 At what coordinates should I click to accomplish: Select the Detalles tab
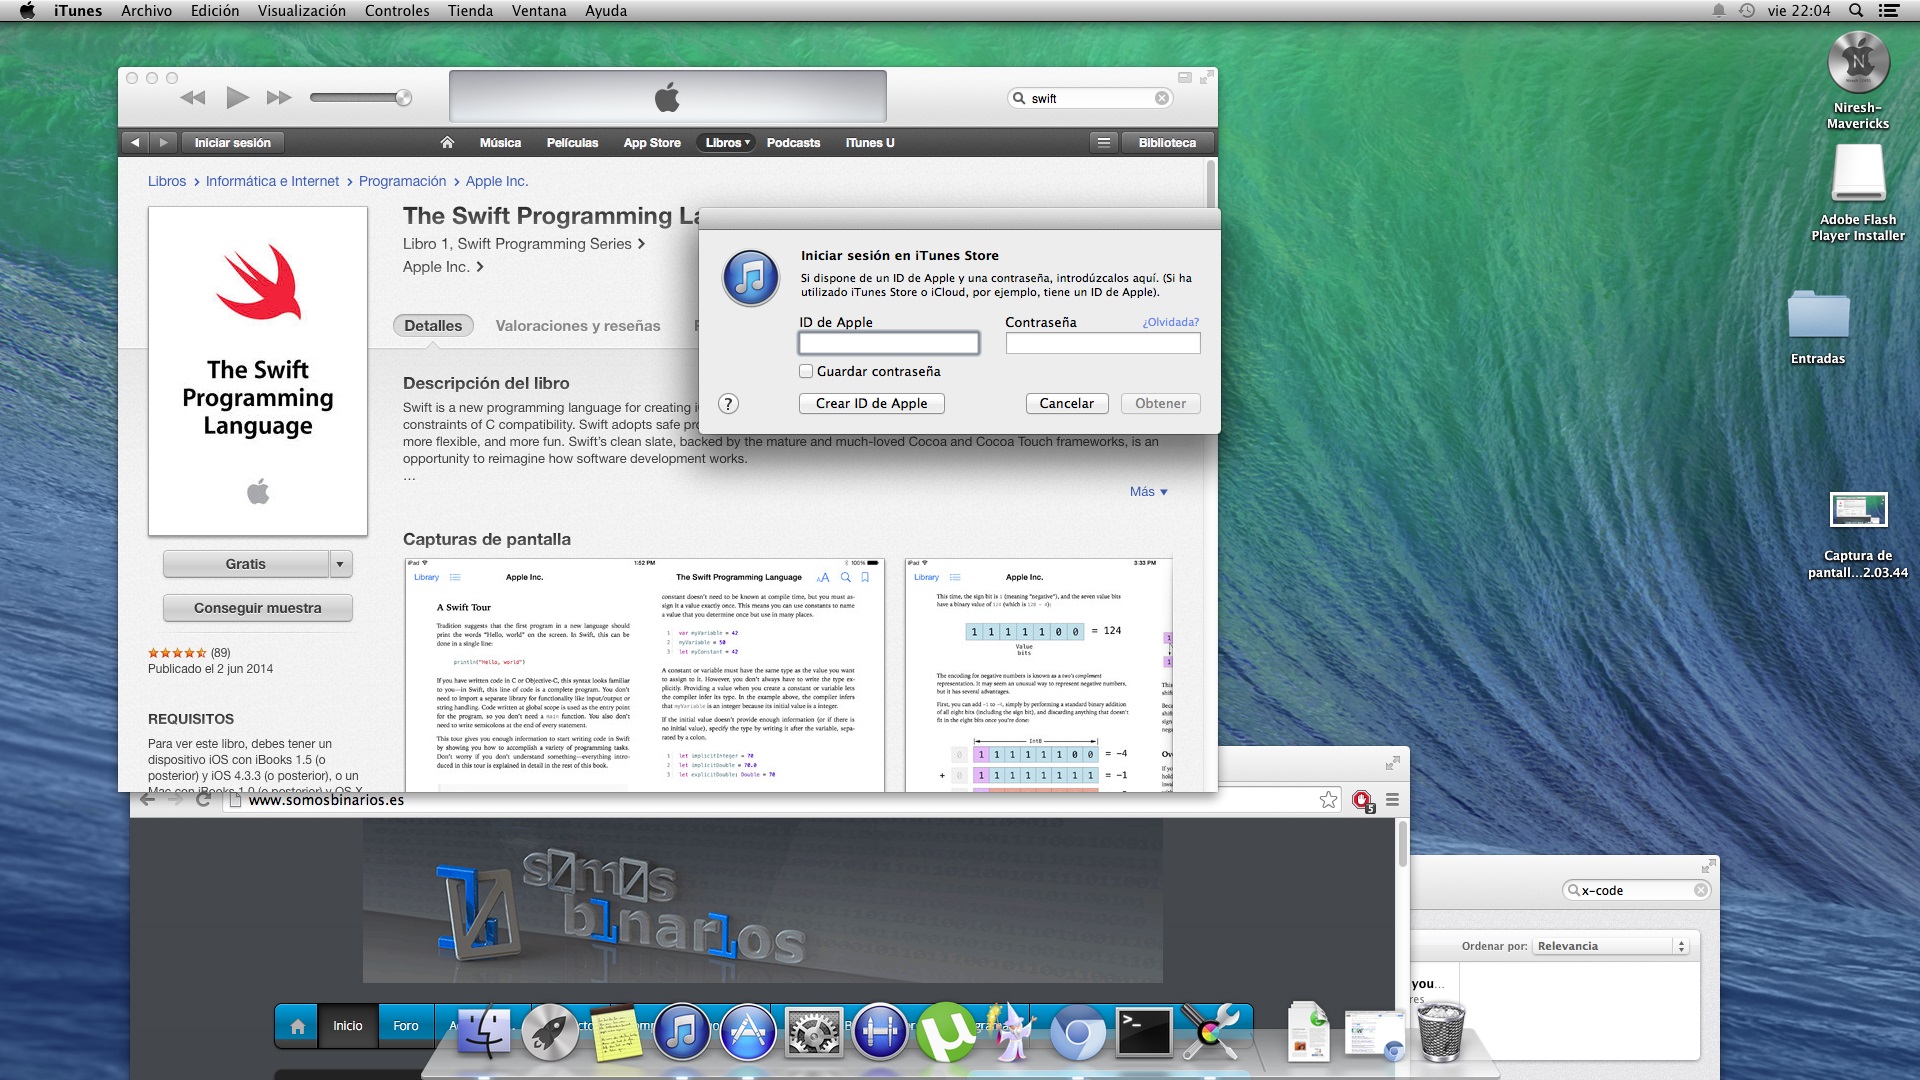pos(433,326)
